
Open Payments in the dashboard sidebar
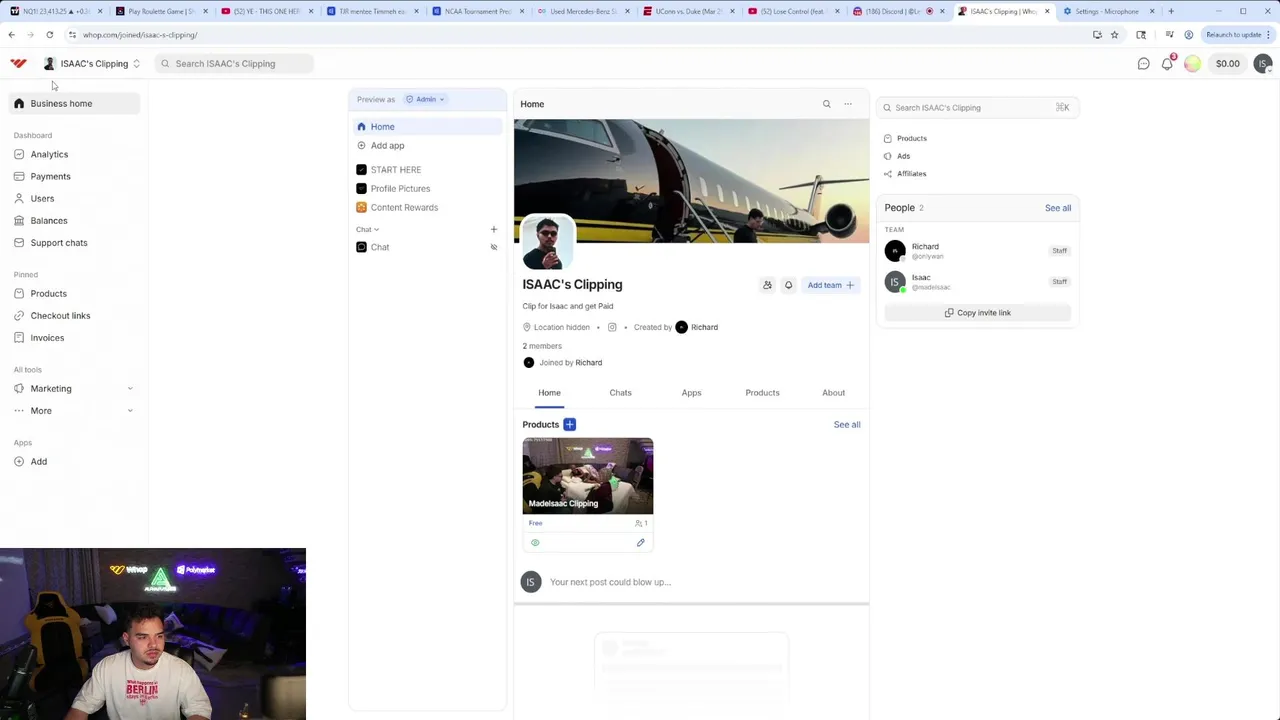point(50,177)
